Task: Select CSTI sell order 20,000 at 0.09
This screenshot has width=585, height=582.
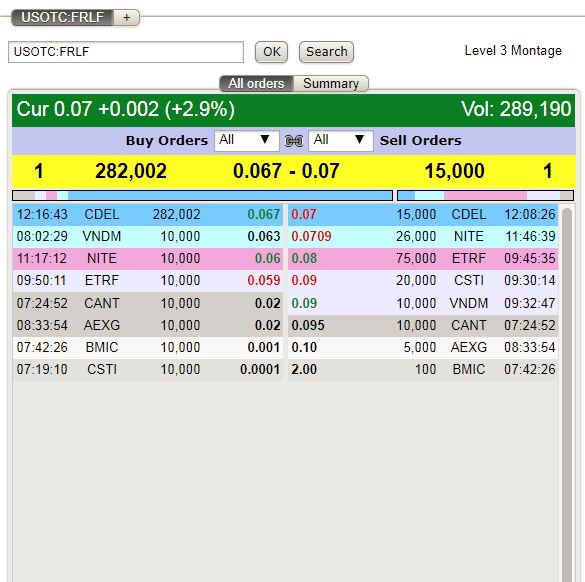Action: [423, 281]
